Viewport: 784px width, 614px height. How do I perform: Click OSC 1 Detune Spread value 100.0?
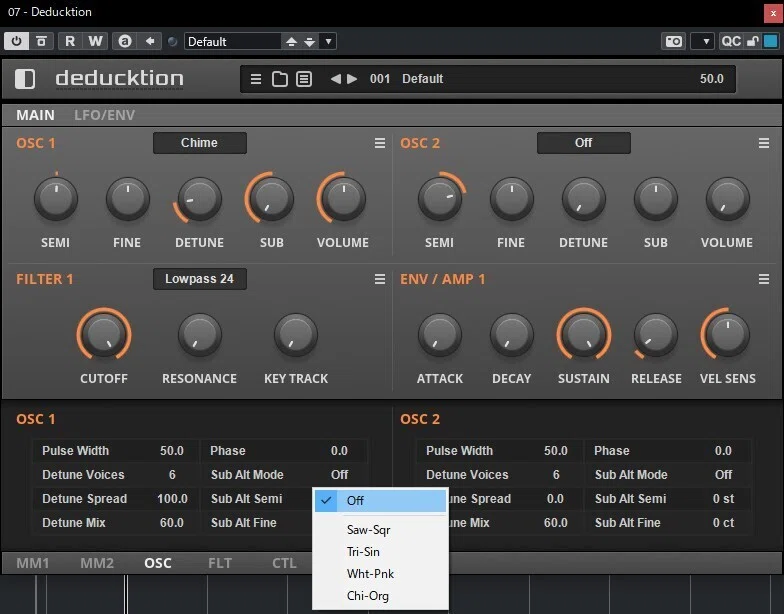pos(172,498)
